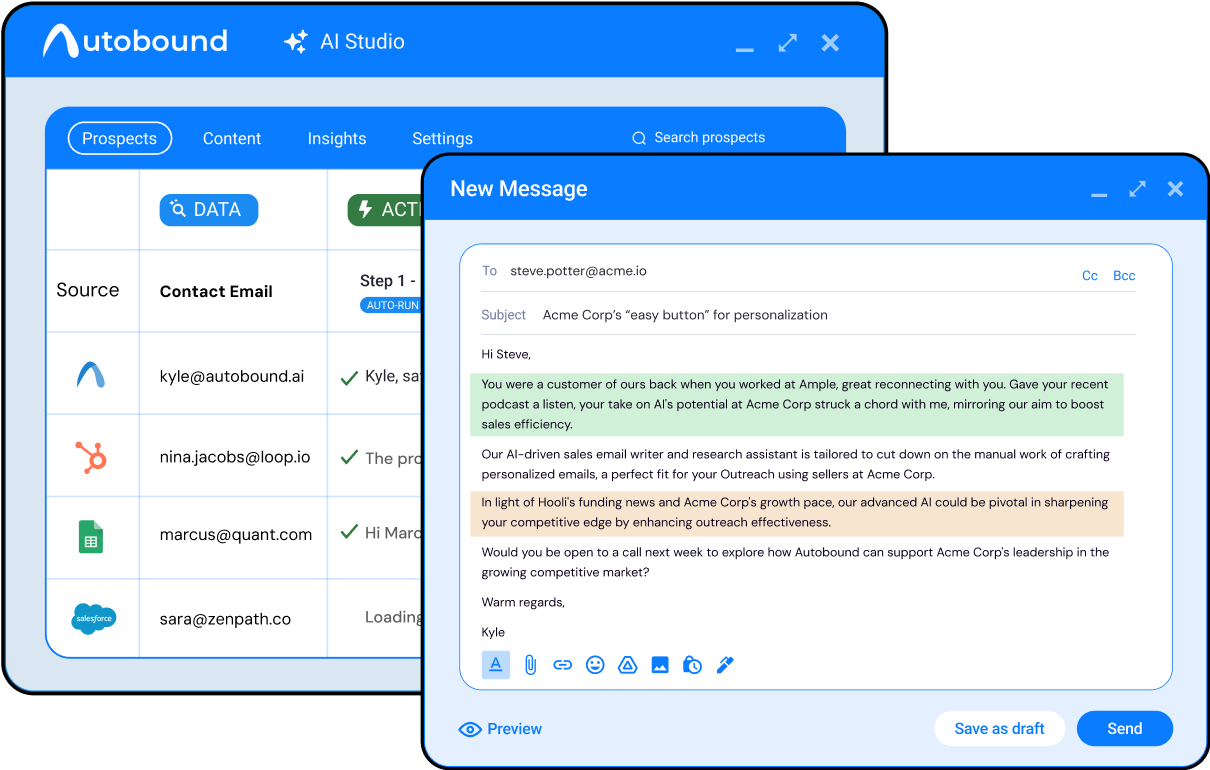Click the Step 1 column header
Image resolution: width=1210 pixels, height=770 pixels.
pyautogui.click(x=388, y=281)
